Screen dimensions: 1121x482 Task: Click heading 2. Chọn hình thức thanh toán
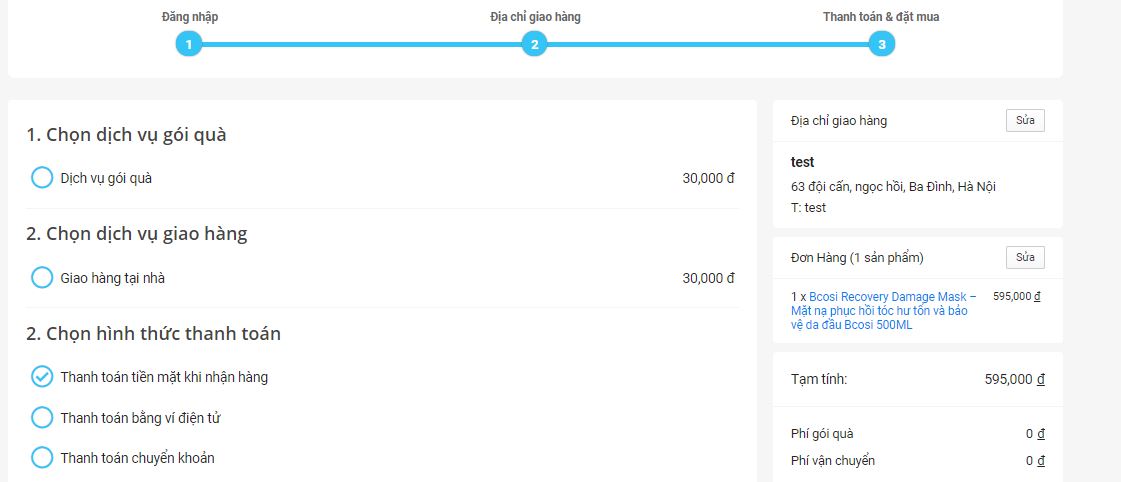point(154,333)
